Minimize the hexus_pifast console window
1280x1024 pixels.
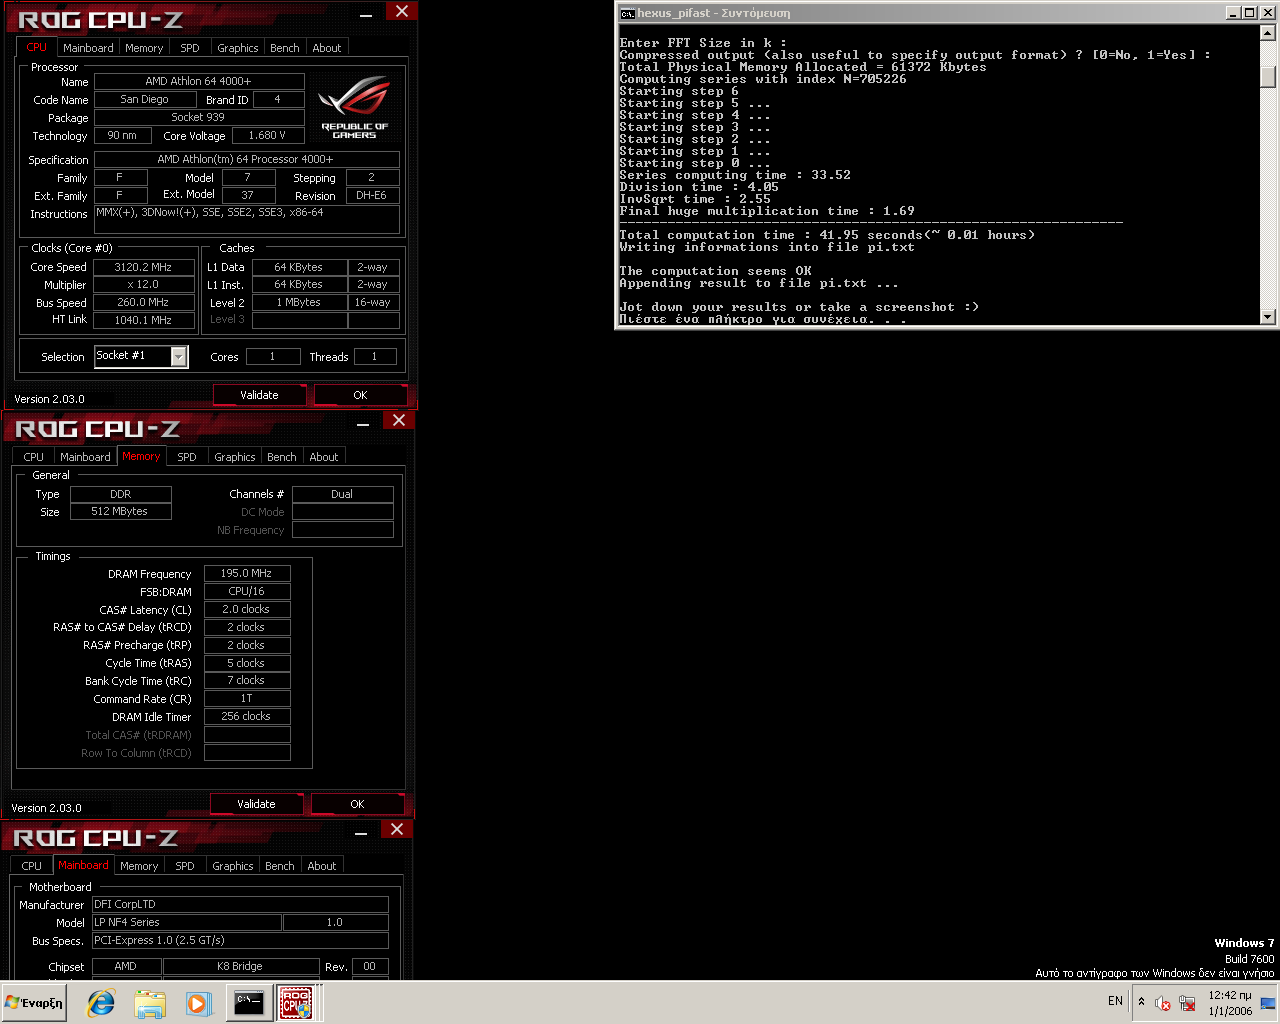coord(1233,13)
